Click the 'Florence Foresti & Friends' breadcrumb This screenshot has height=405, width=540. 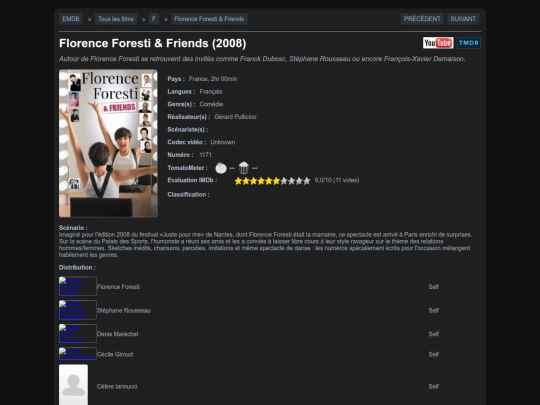[x=209, y=19]
